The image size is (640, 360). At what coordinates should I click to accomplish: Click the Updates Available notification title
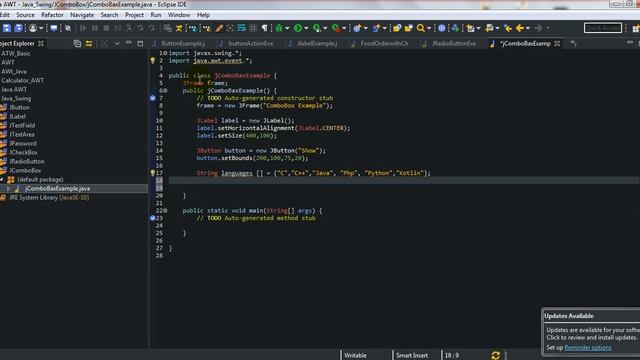click(569, 316)
